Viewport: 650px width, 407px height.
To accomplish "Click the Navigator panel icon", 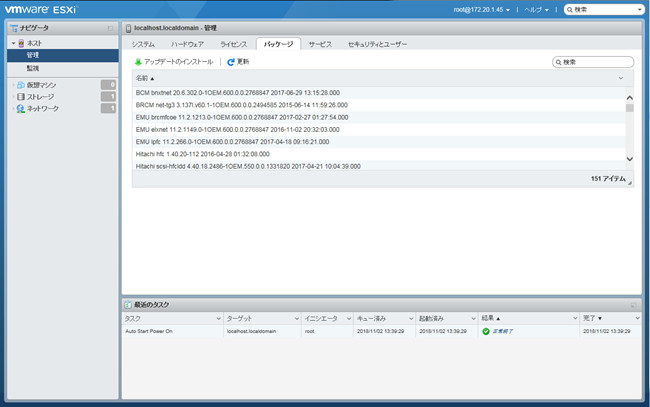I will pos(15,28).
